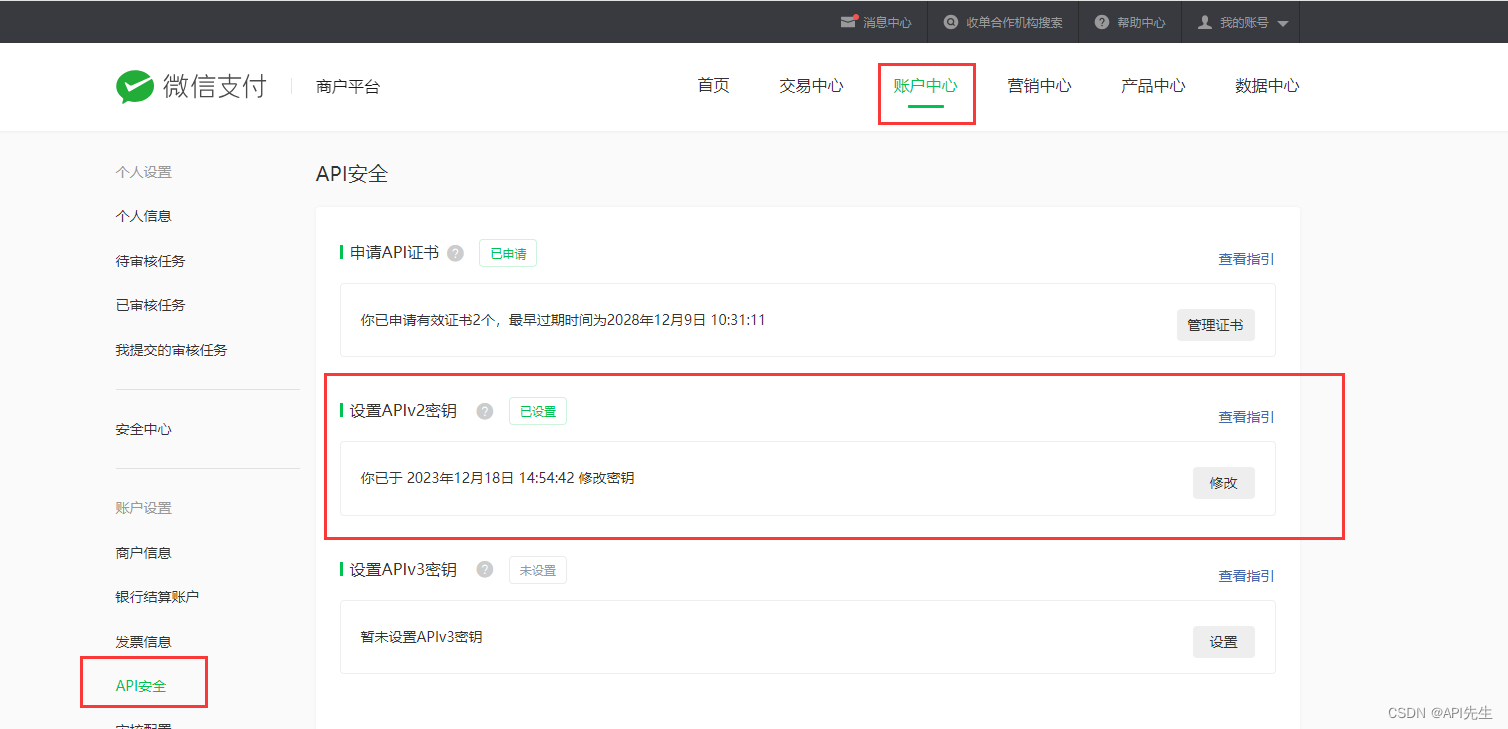Open 安全中心 in the left sidebar
Viewport: 1508px width, 729px height.
click(x=143, y=429)
